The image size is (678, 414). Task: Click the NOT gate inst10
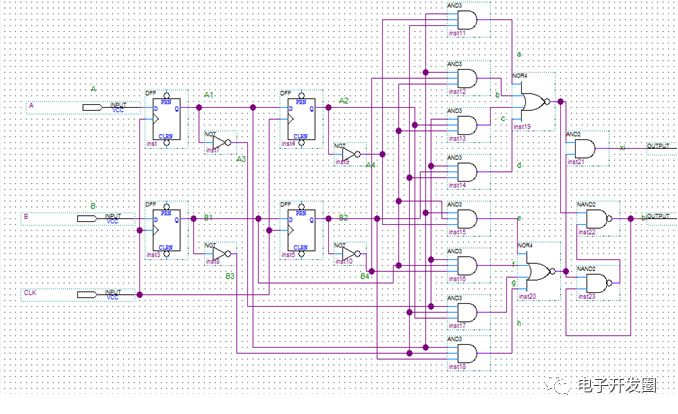(351, 254)
